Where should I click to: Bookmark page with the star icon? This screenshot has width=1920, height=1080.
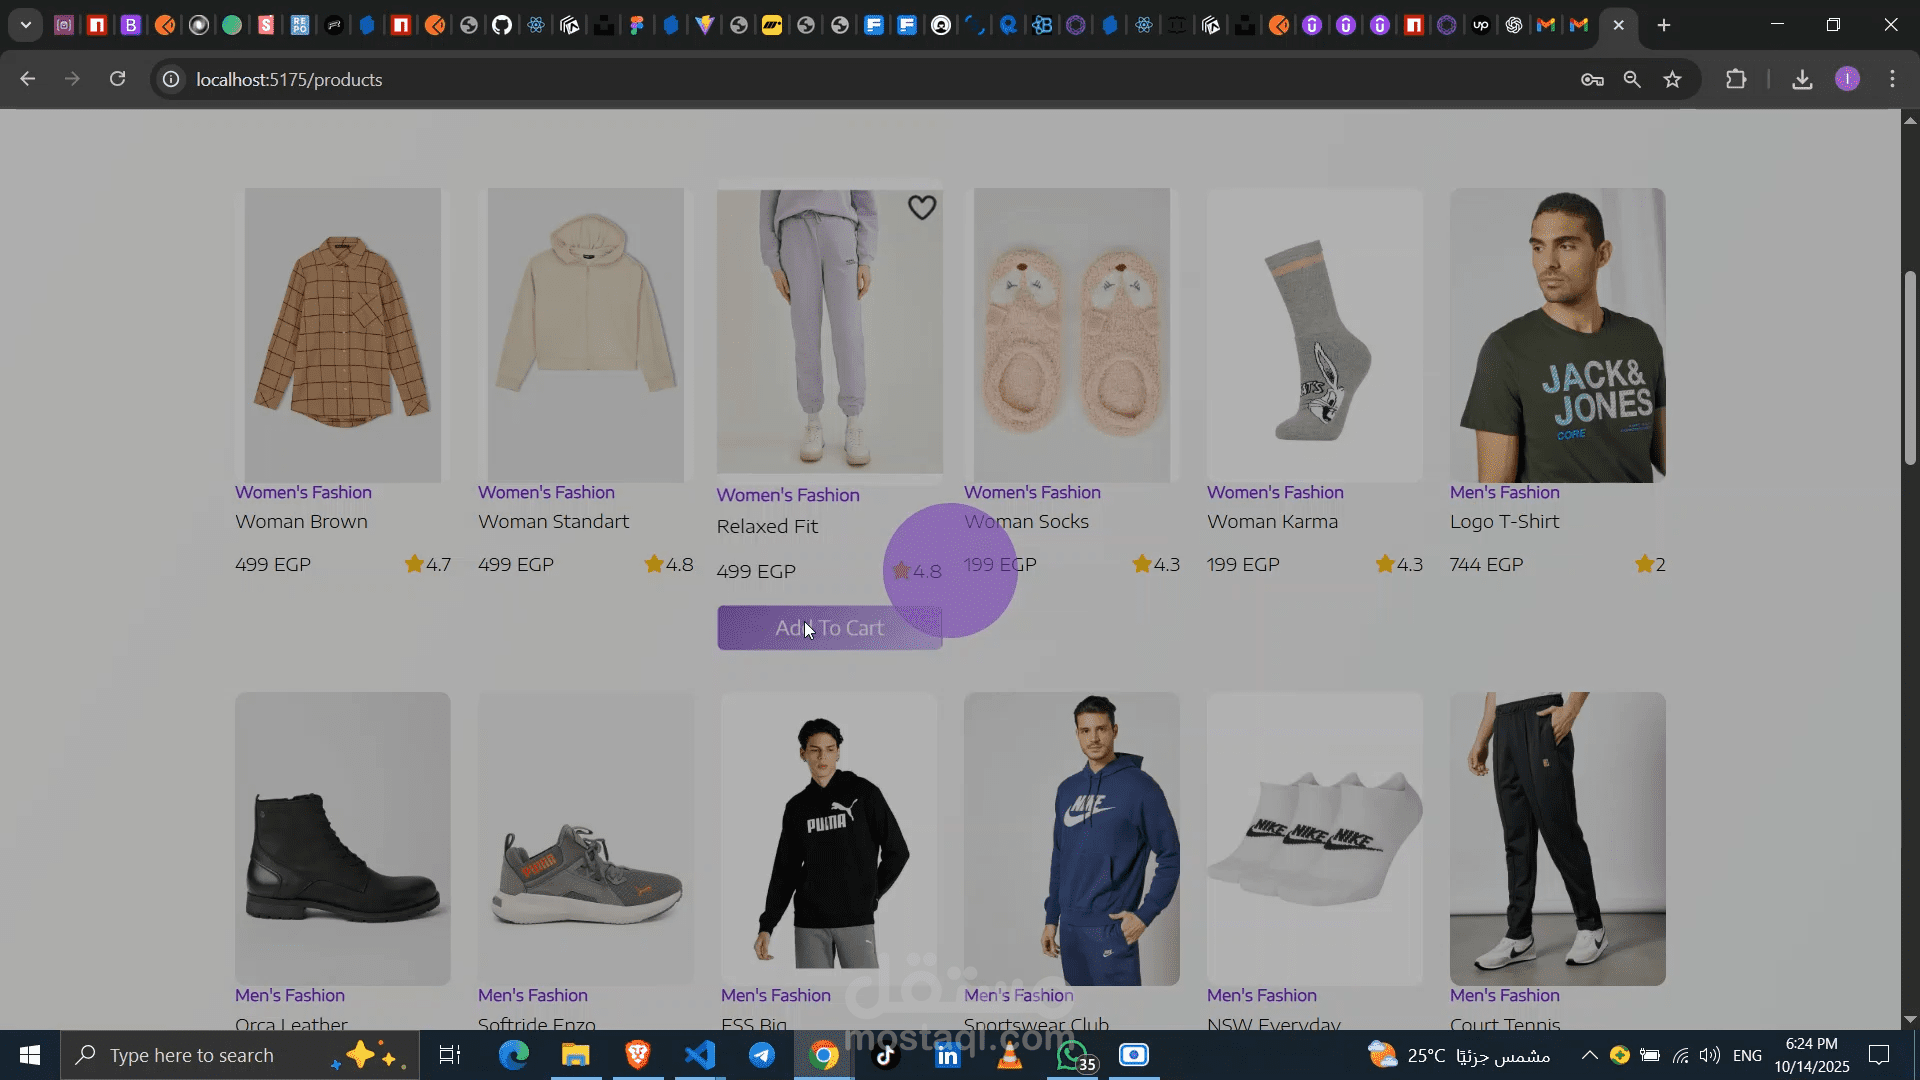1672,79
